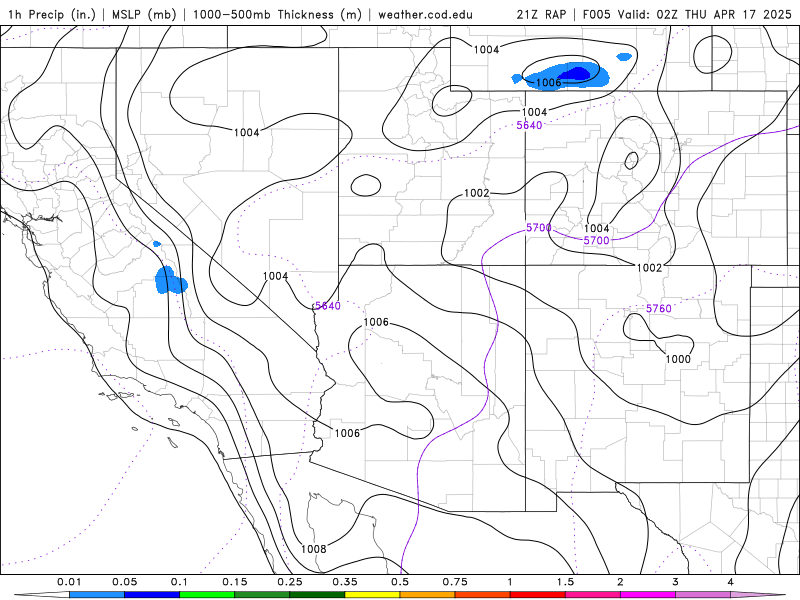The width and height of the screenshot is (800, 600).
Task: Click the 'Valid: 02Z THU APR 17 2025' text
Action: click(x=705, y=14)
